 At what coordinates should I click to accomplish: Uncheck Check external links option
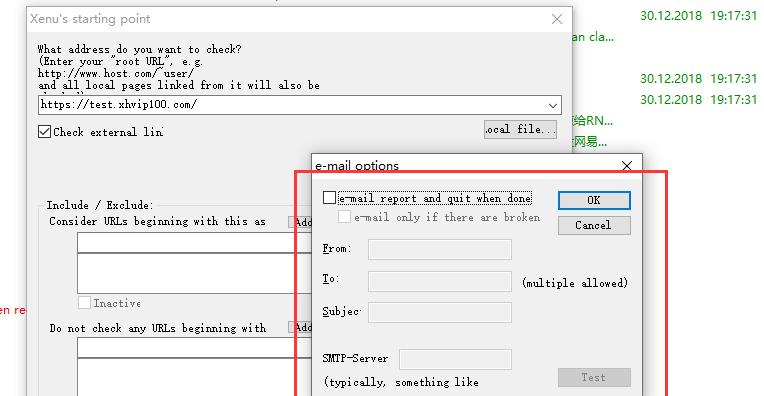(44, 132)
